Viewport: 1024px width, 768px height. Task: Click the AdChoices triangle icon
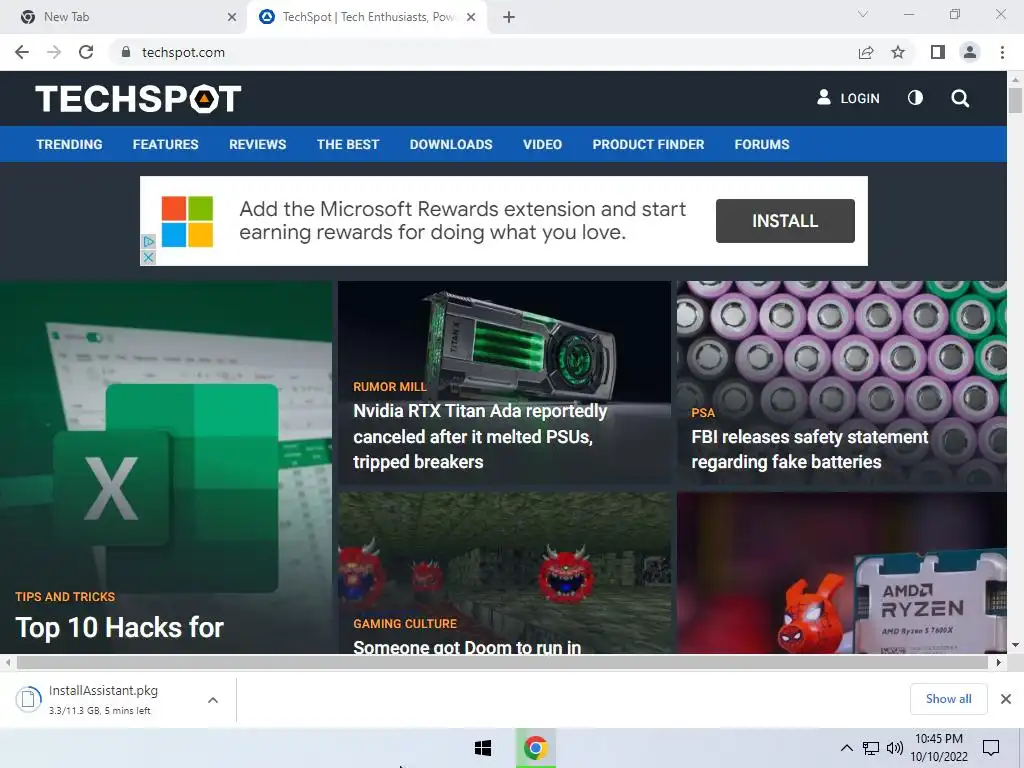pos(148,242)
